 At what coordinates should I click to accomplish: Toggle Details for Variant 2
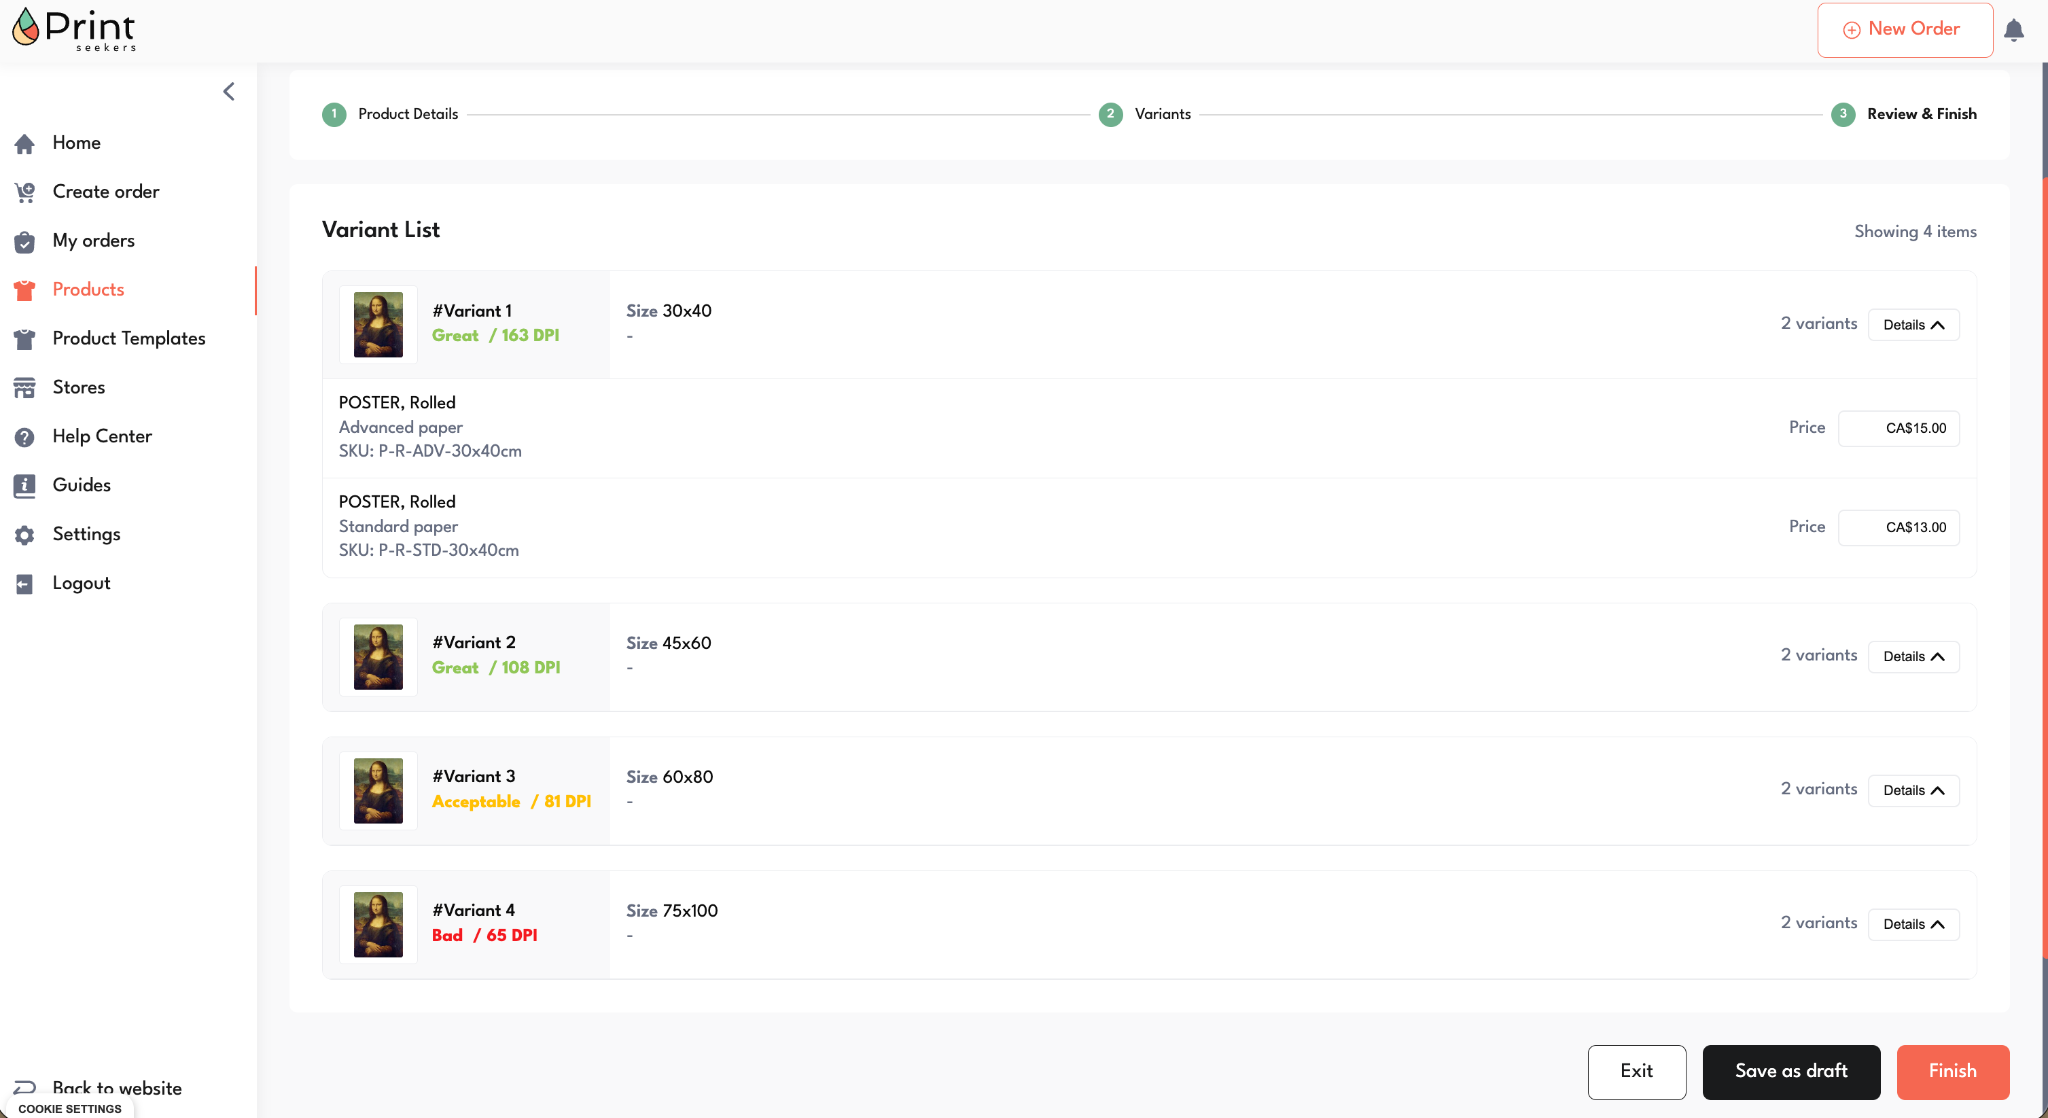(x=1913, y=657)
